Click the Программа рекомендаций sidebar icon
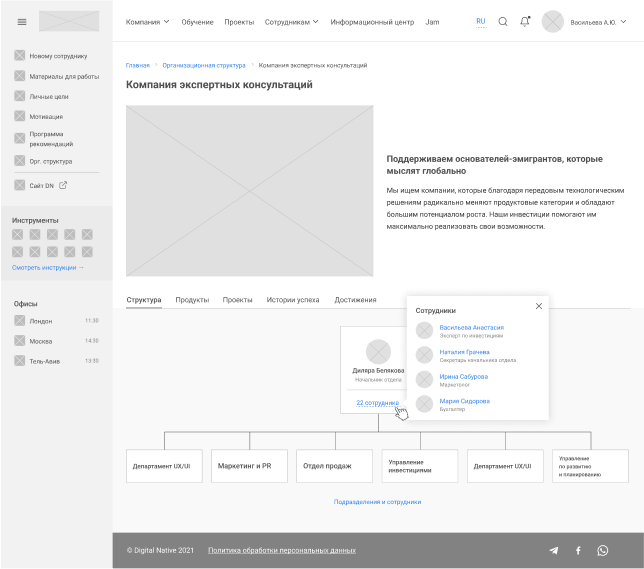 pyautogui.click(x=19, y=138)
